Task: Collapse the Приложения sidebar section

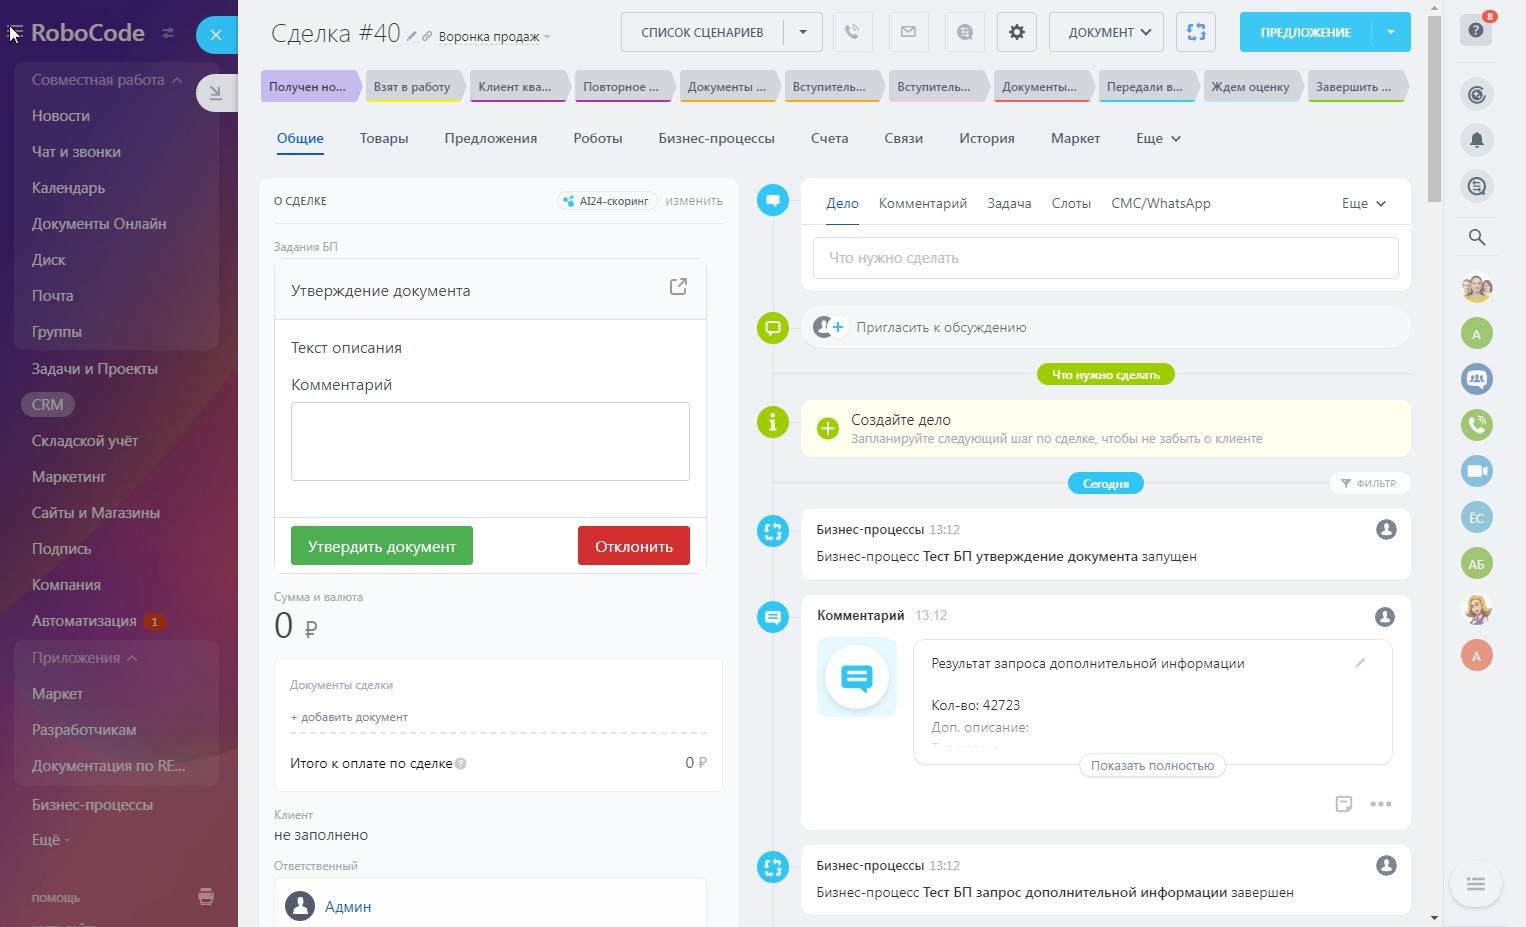Action: tap(84, 658)
